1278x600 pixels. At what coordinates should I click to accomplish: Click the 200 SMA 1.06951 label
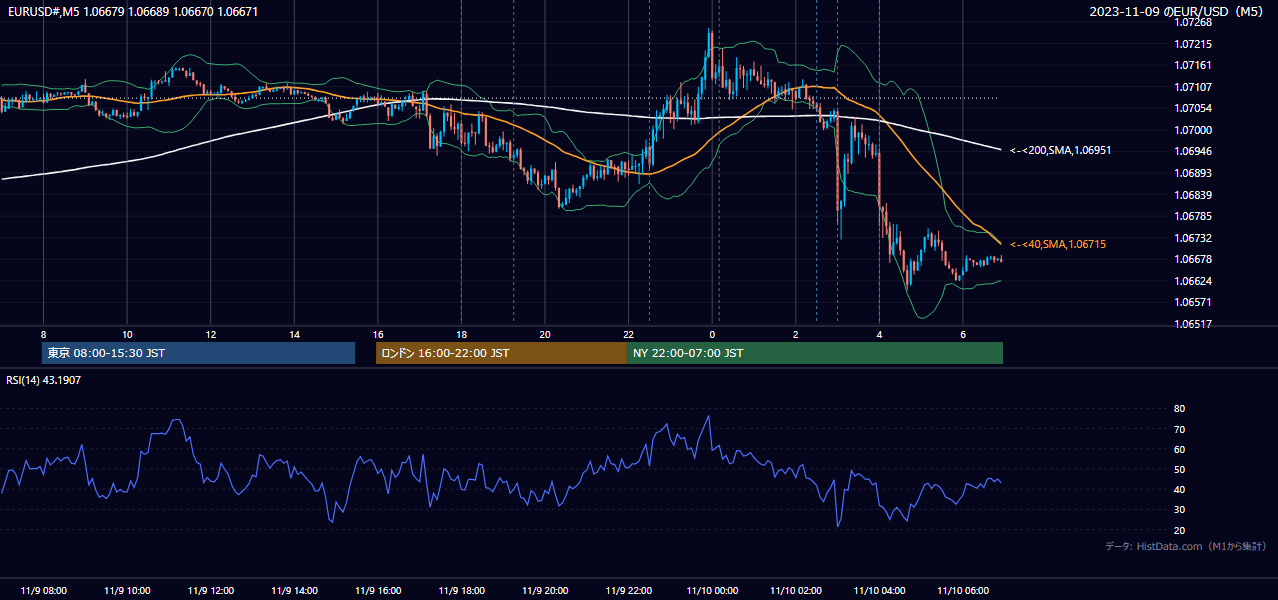point(1061,150)
